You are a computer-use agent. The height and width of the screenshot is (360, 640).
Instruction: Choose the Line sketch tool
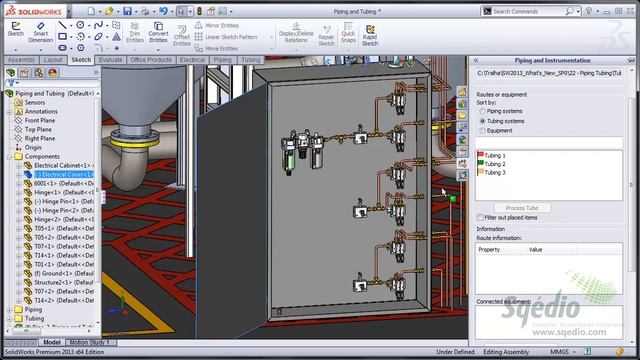[x=62, y=25]
